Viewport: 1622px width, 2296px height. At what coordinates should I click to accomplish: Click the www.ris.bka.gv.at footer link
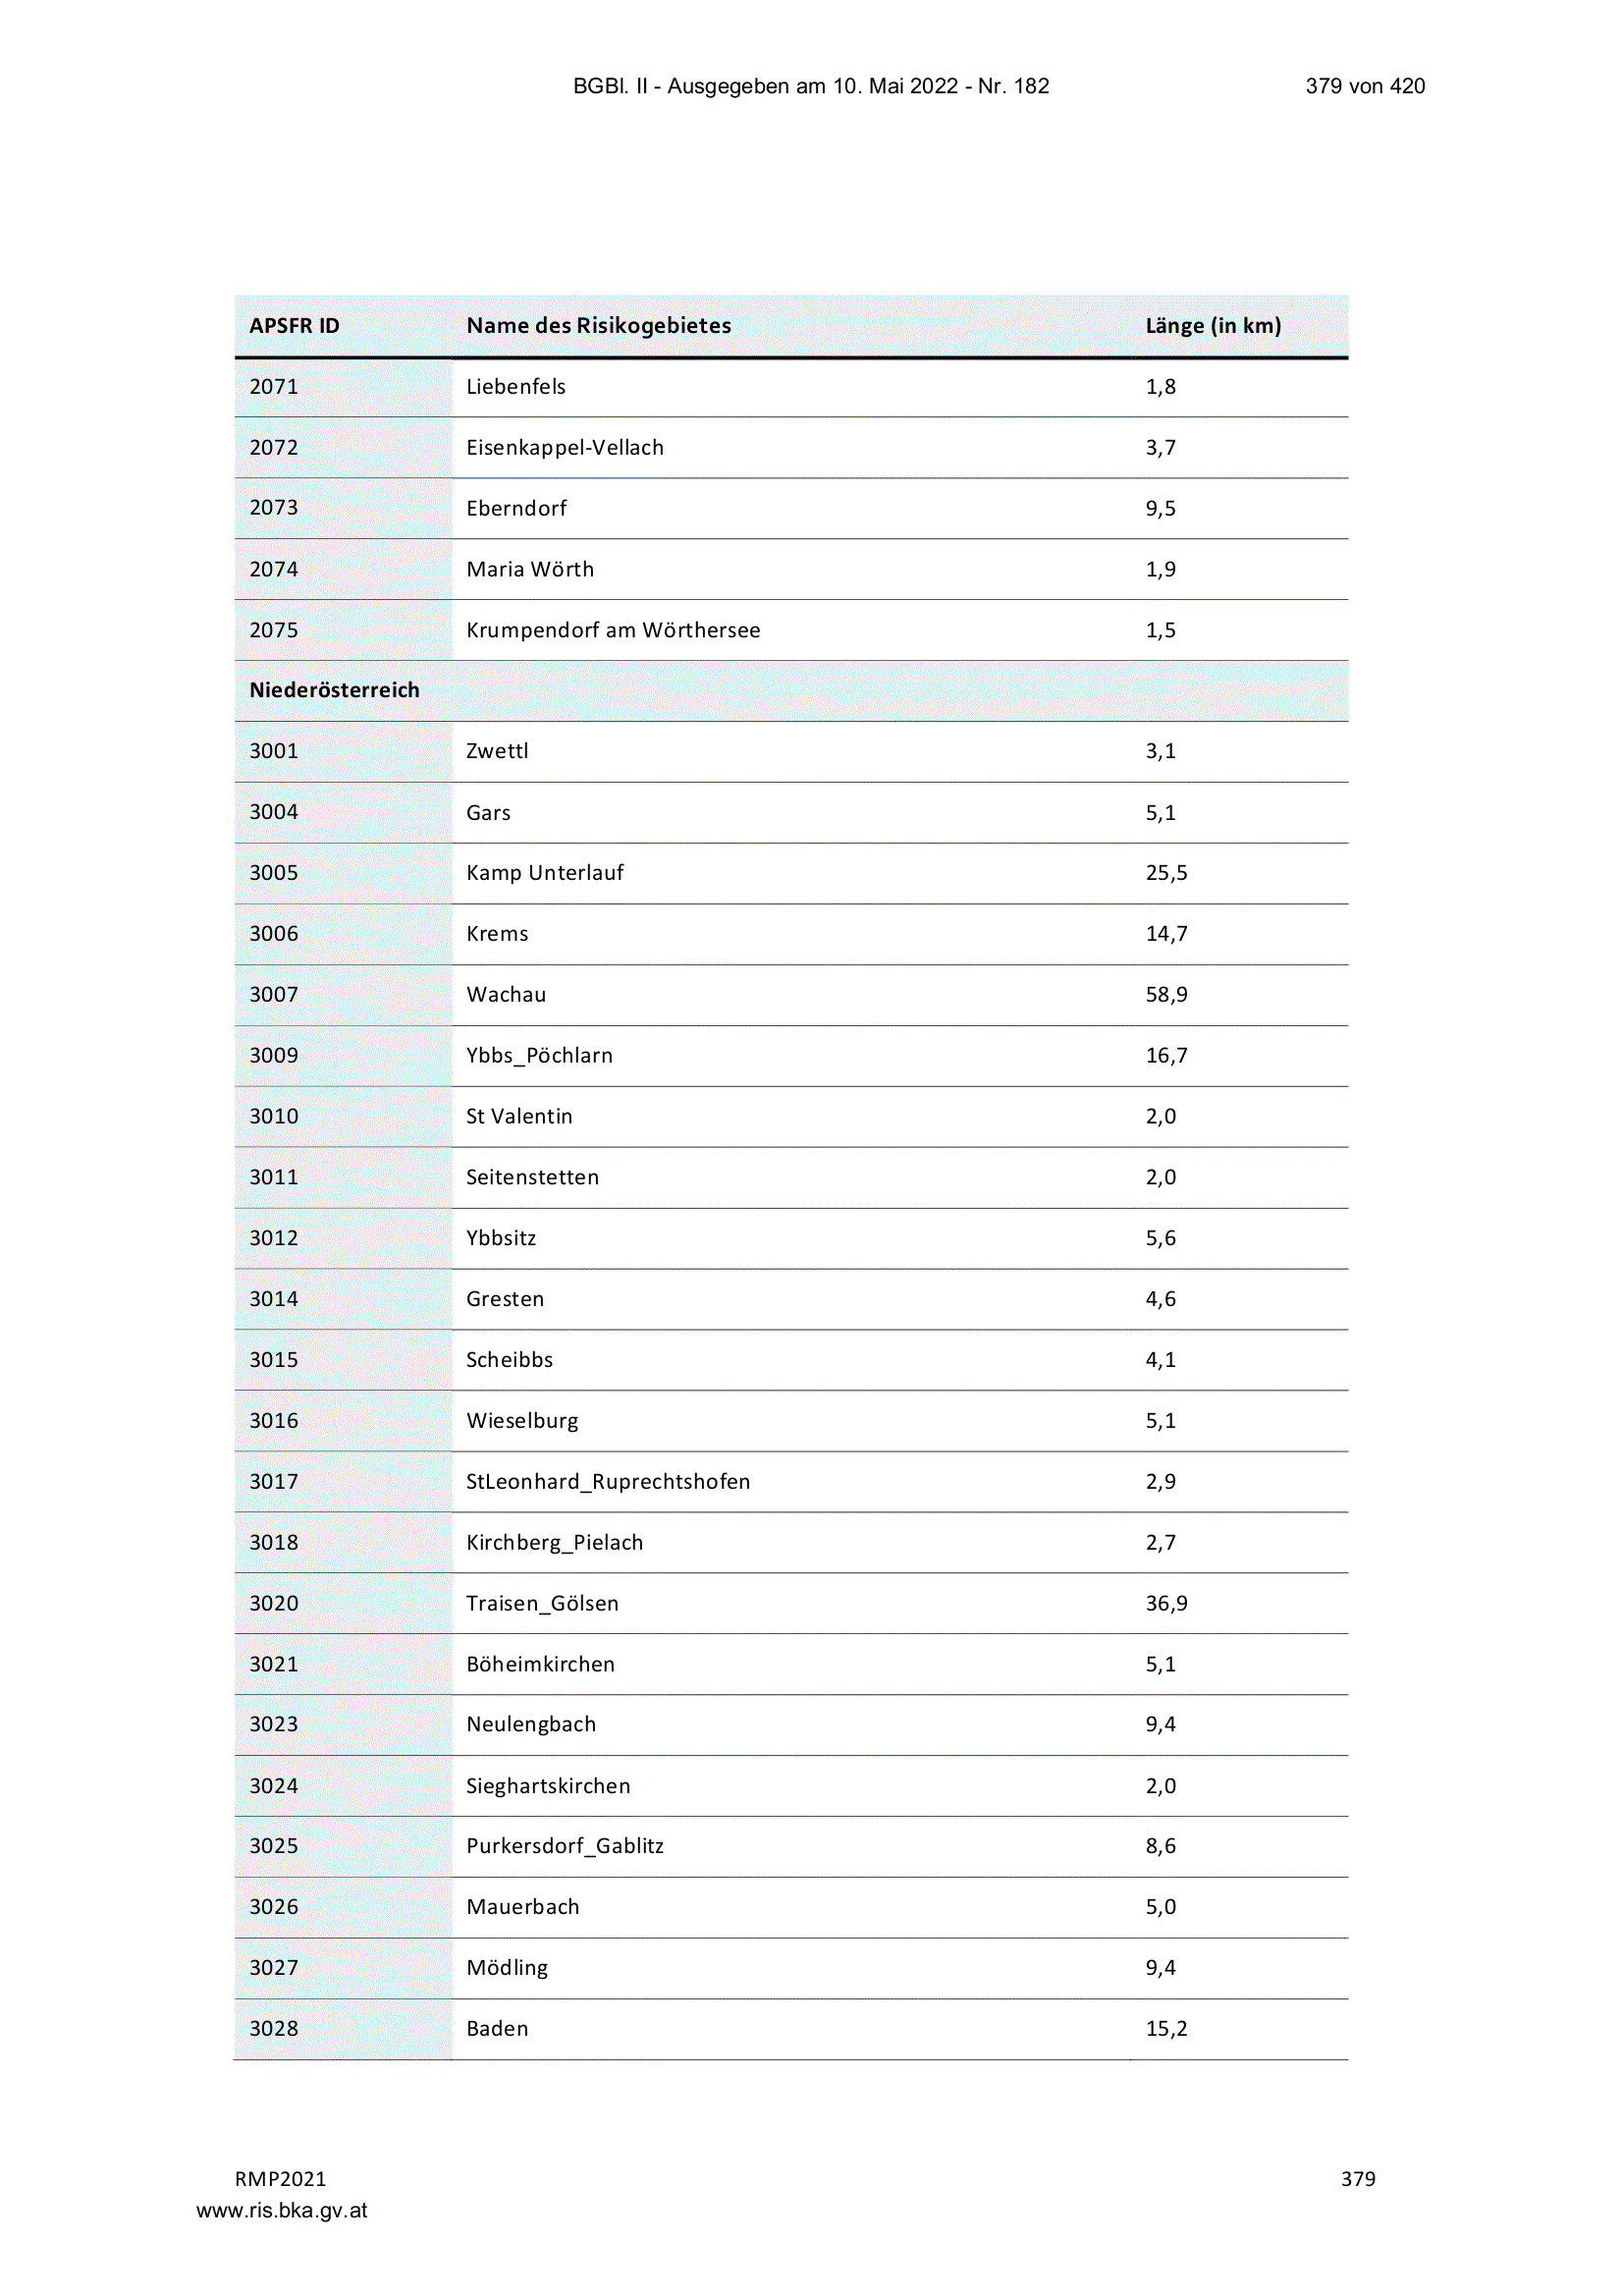coord(282,2210)
